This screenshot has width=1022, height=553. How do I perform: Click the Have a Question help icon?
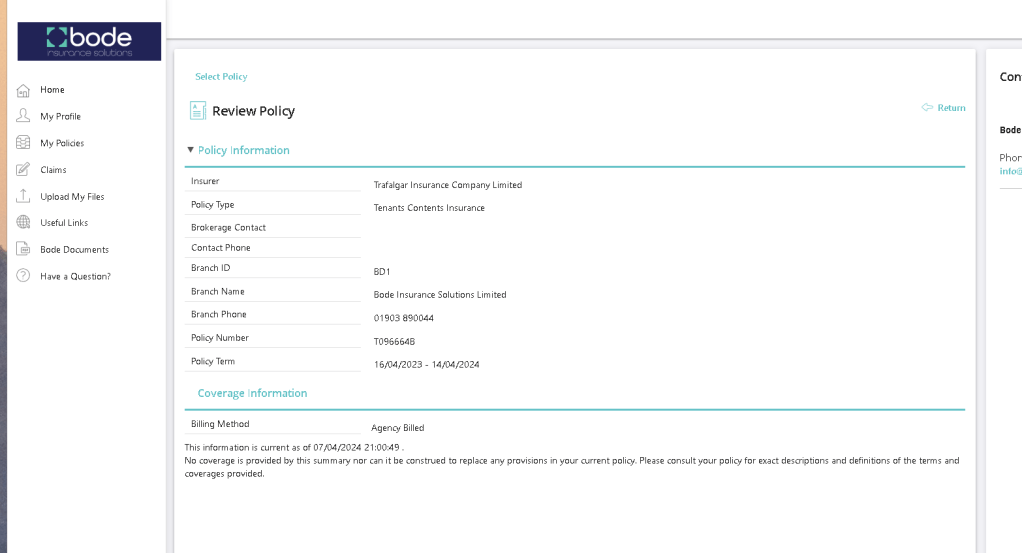click(x=23, y=276)
